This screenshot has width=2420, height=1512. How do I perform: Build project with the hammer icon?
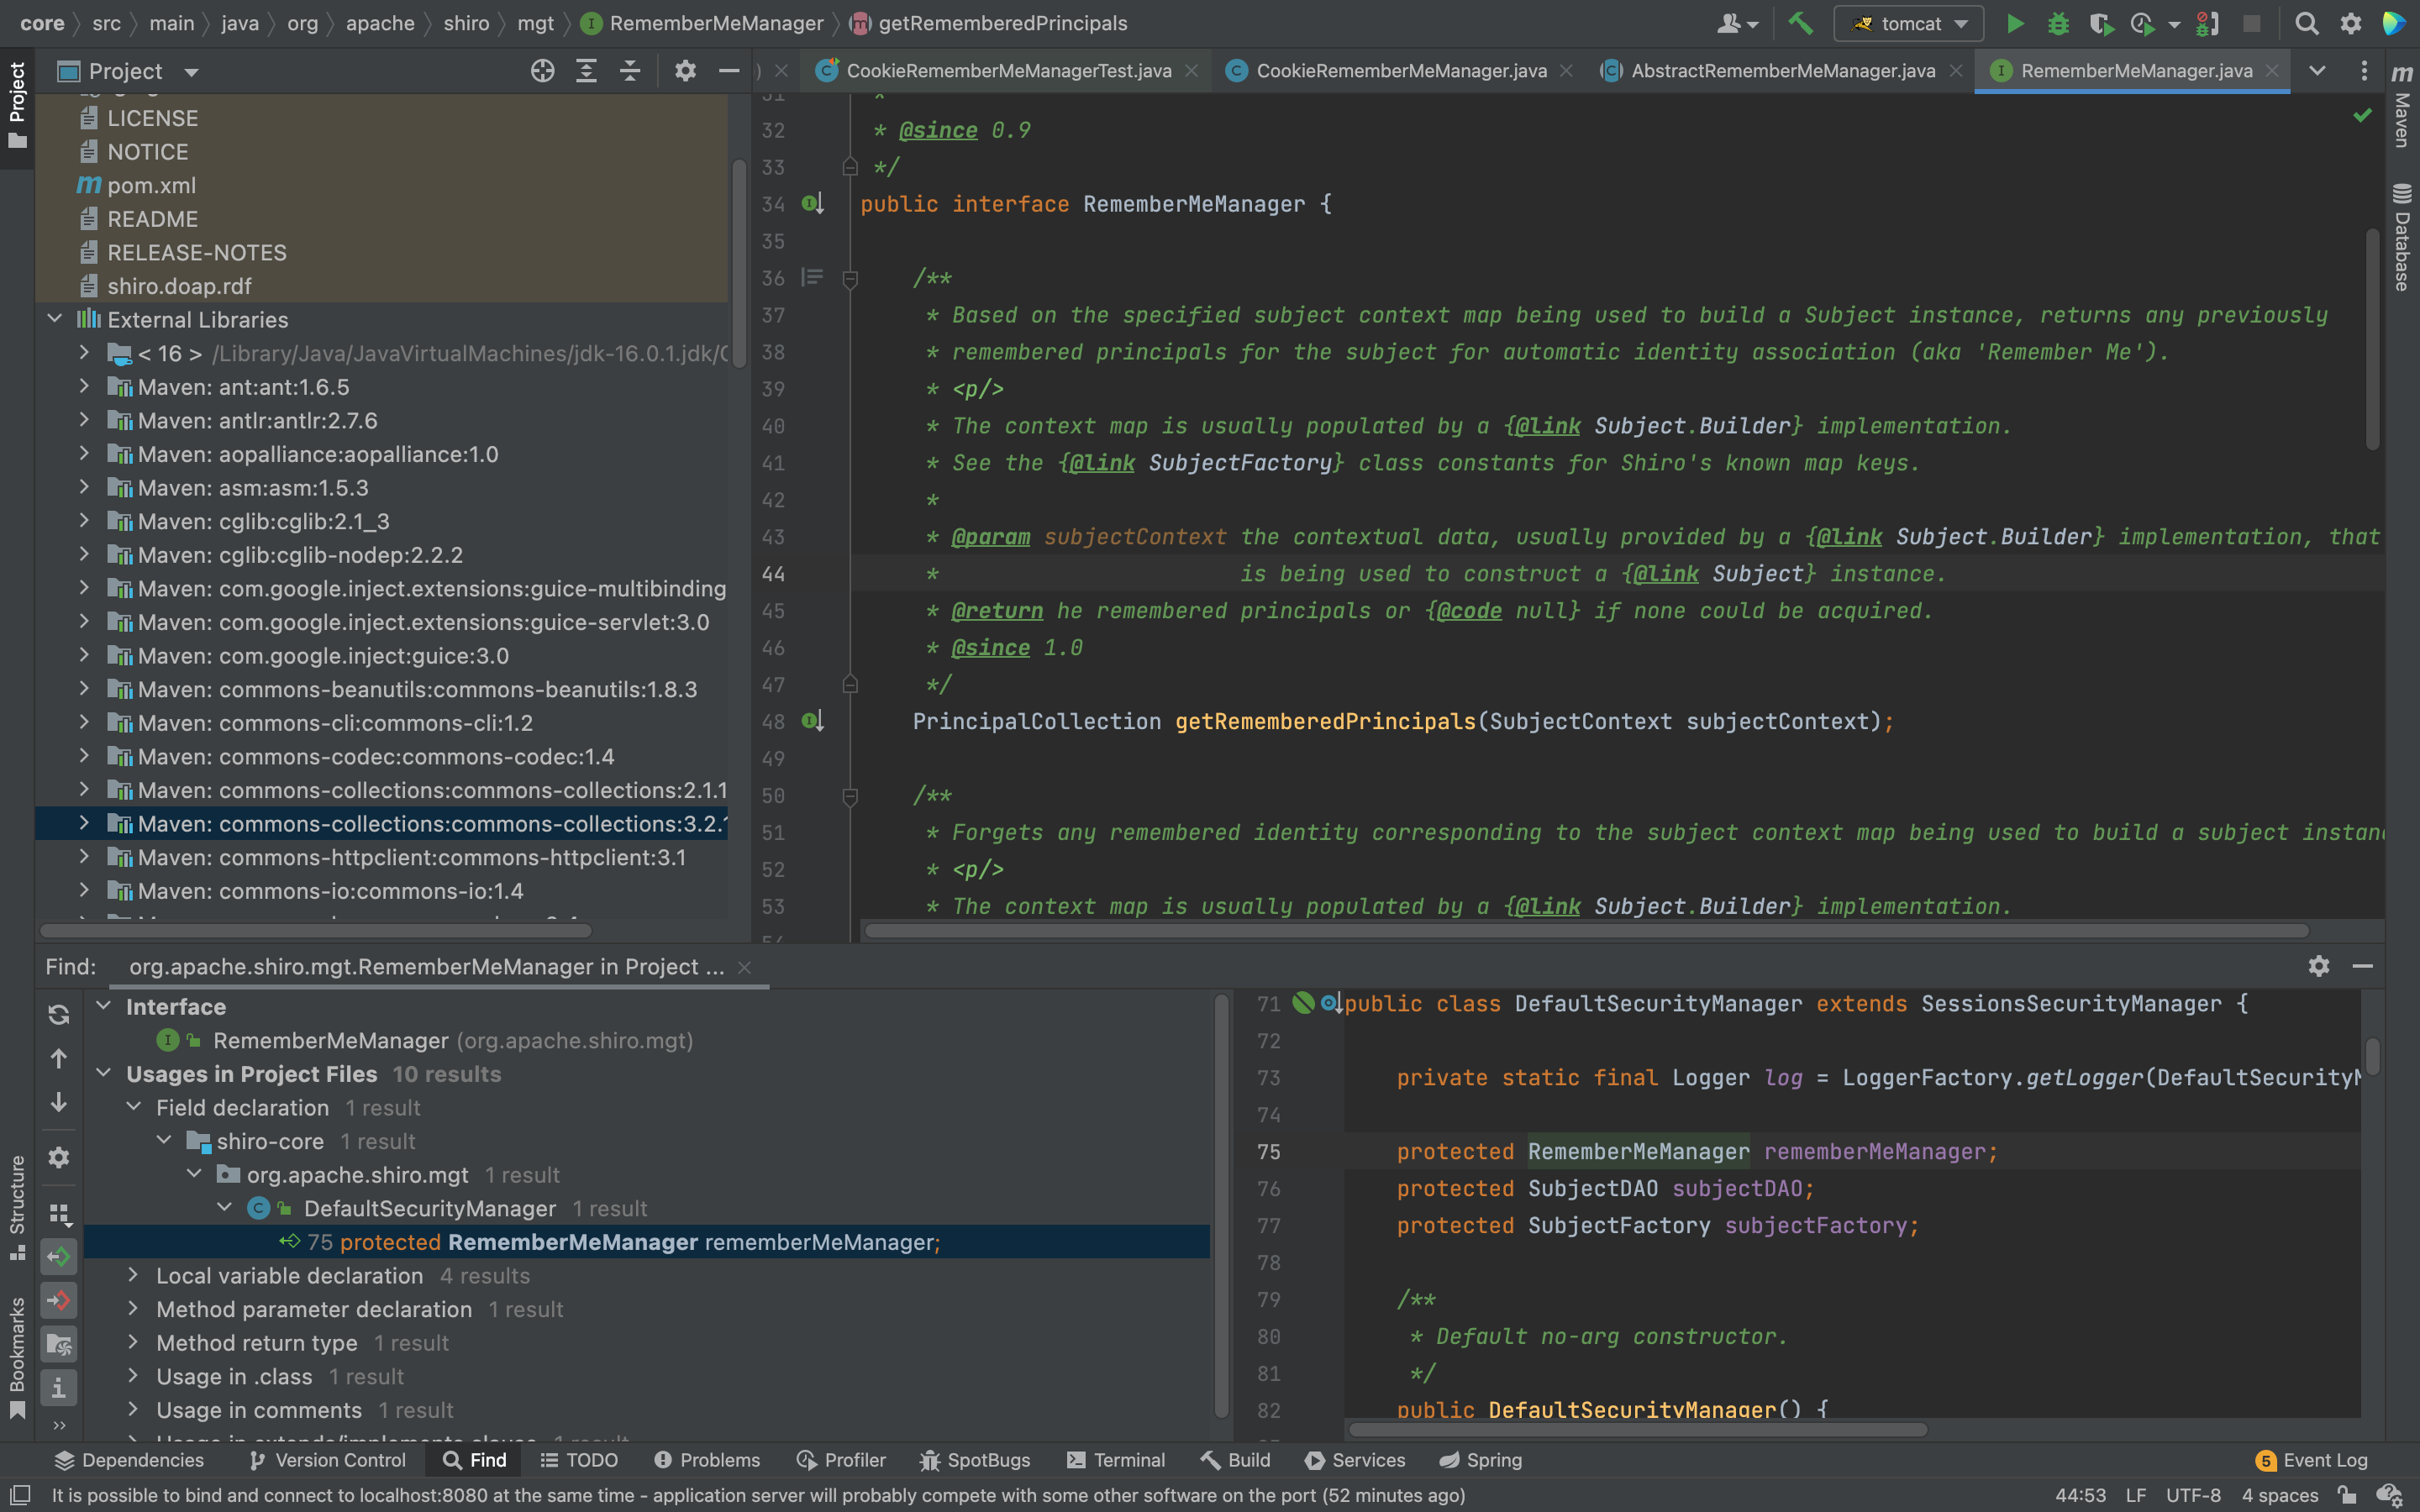point(1801,23)
